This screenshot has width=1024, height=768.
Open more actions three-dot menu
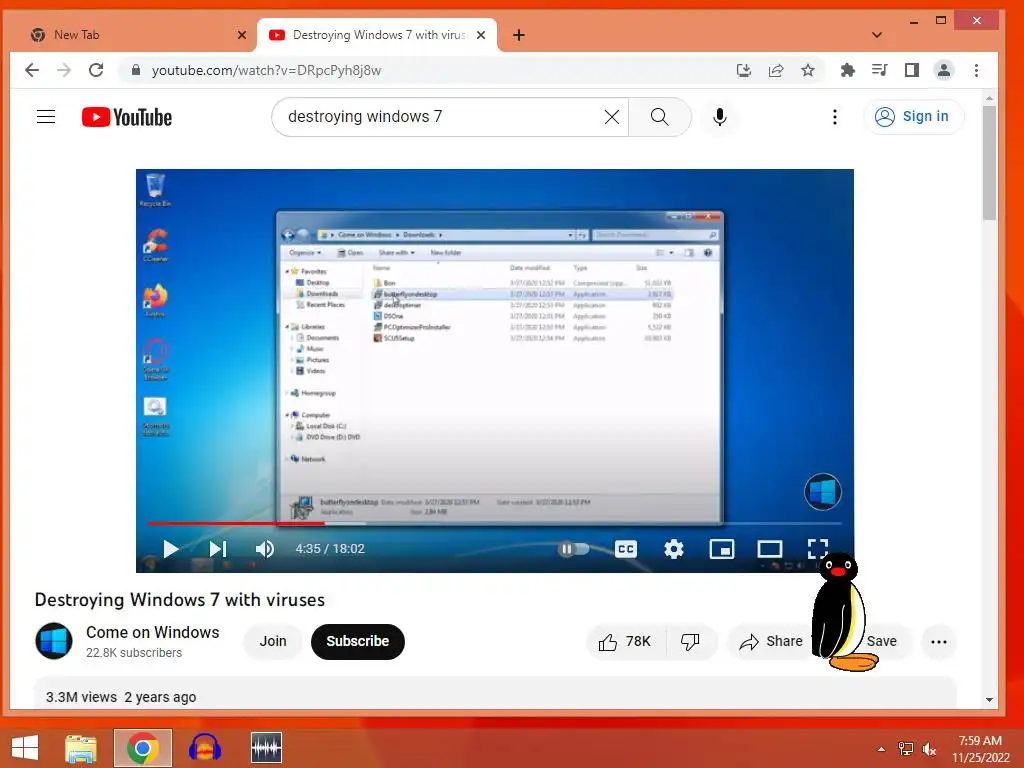(x=938, y=641)
